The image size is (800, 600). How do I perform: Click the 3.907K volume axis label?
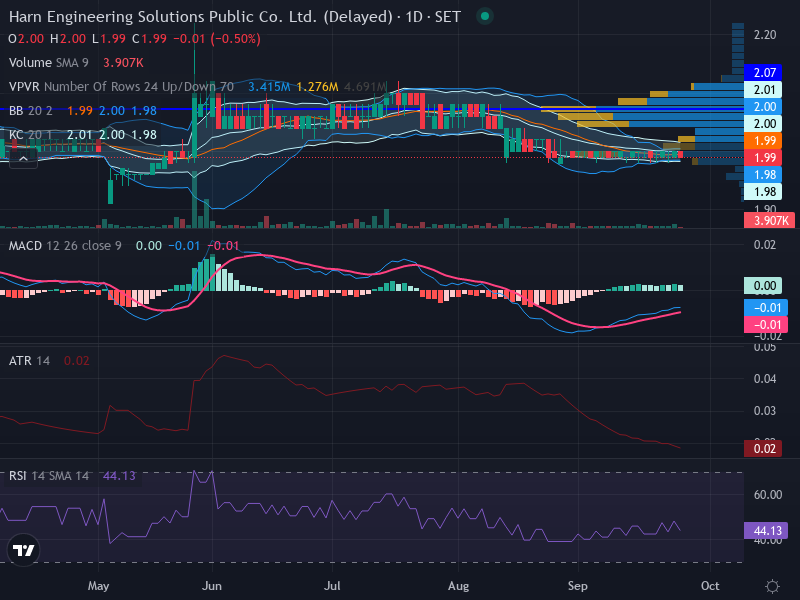point(769,220)
